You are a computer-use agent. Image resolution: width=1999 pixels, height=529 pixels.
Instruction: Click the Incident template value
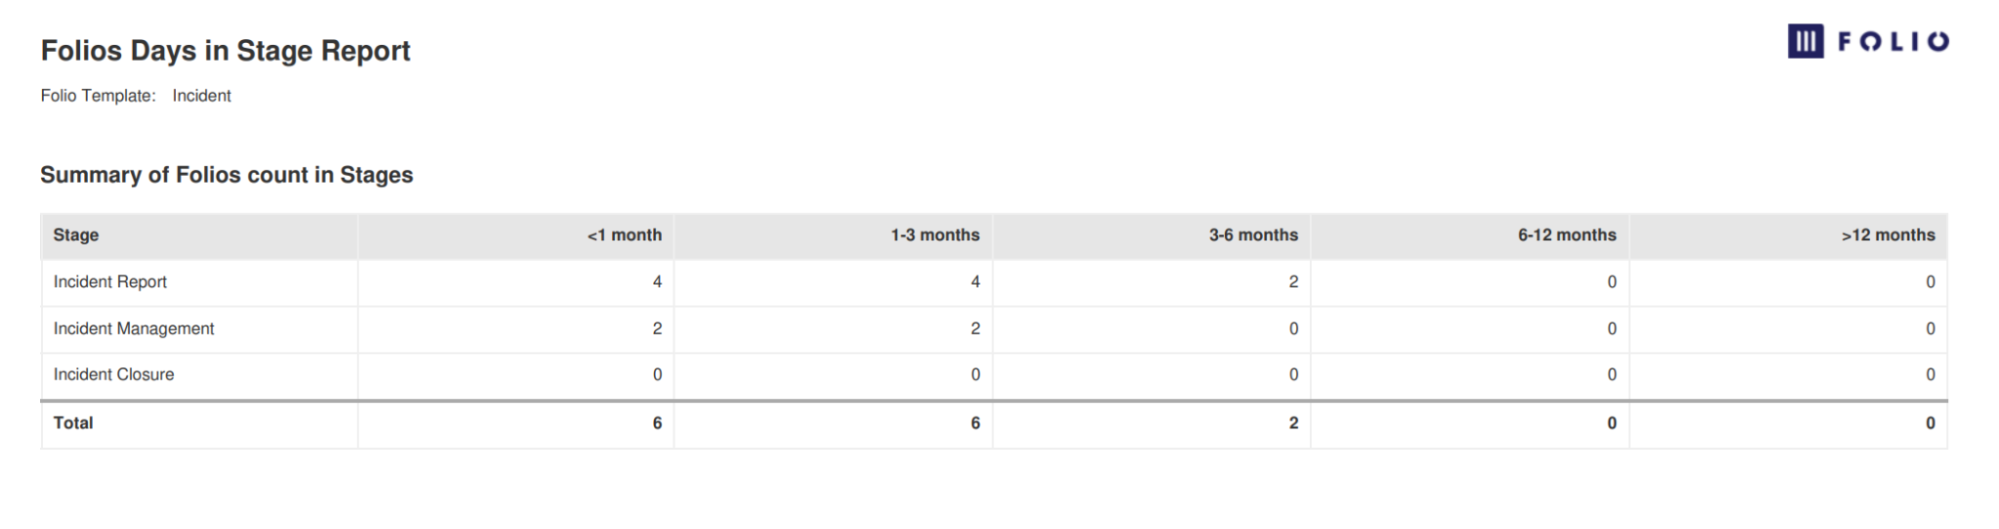click(201, 96)
